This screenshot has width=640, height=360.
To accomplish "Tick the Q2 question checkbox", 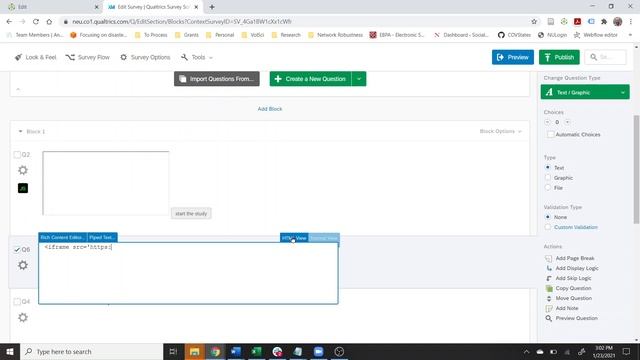I will click(x=17, y=155).
